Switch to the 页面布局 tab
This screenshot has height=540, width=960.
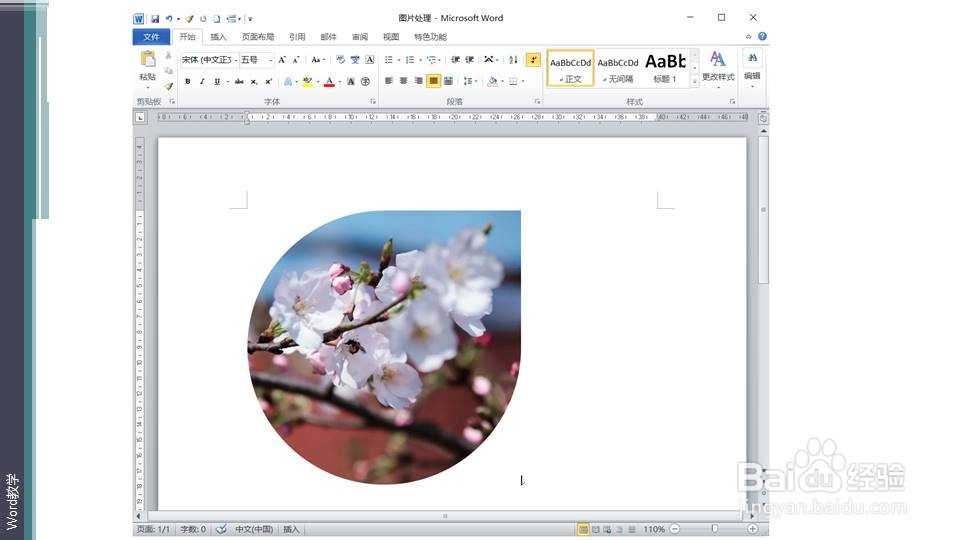click(x=258, y=37)
